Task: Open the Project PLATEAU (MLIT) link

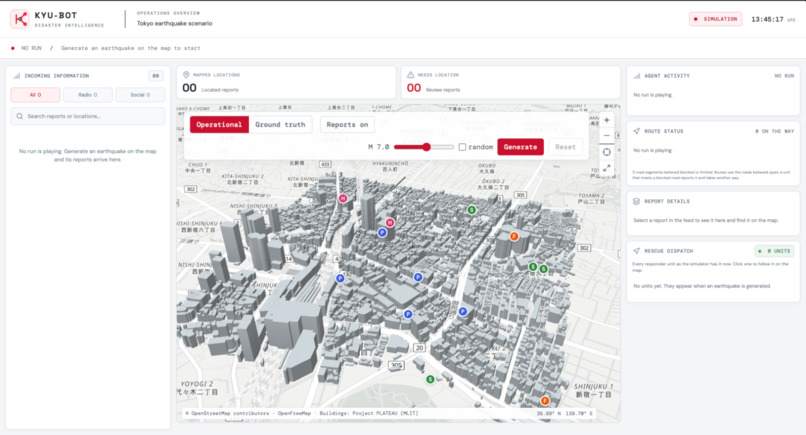Action: click(x=369, y=413)
